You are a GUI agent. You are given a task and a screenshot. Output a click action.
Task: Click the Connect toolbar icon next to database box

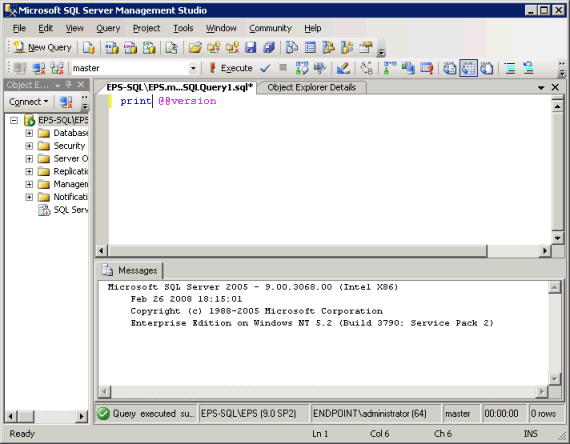click(20, 68)
